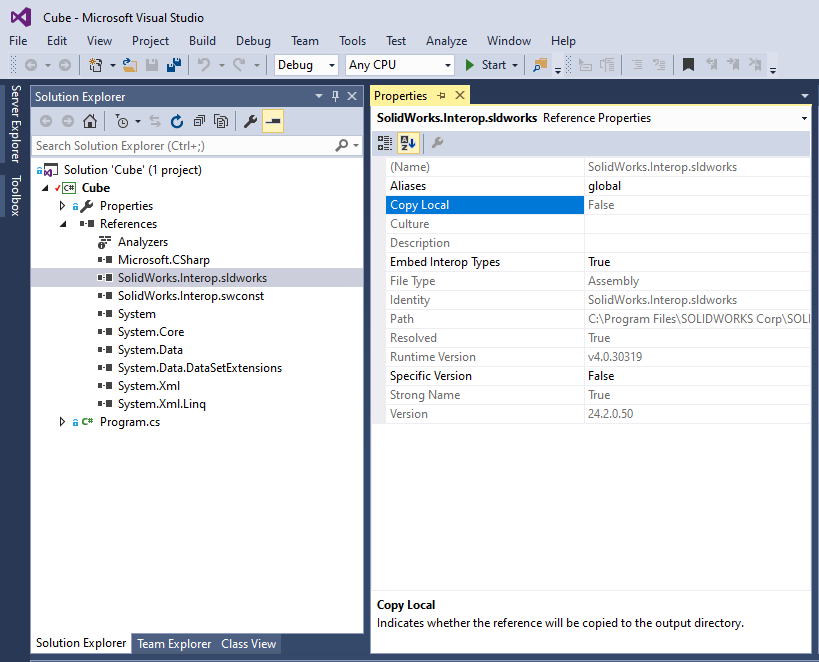Switch to the Team Explorer tab
819x662 pixels.
(174, 644)
